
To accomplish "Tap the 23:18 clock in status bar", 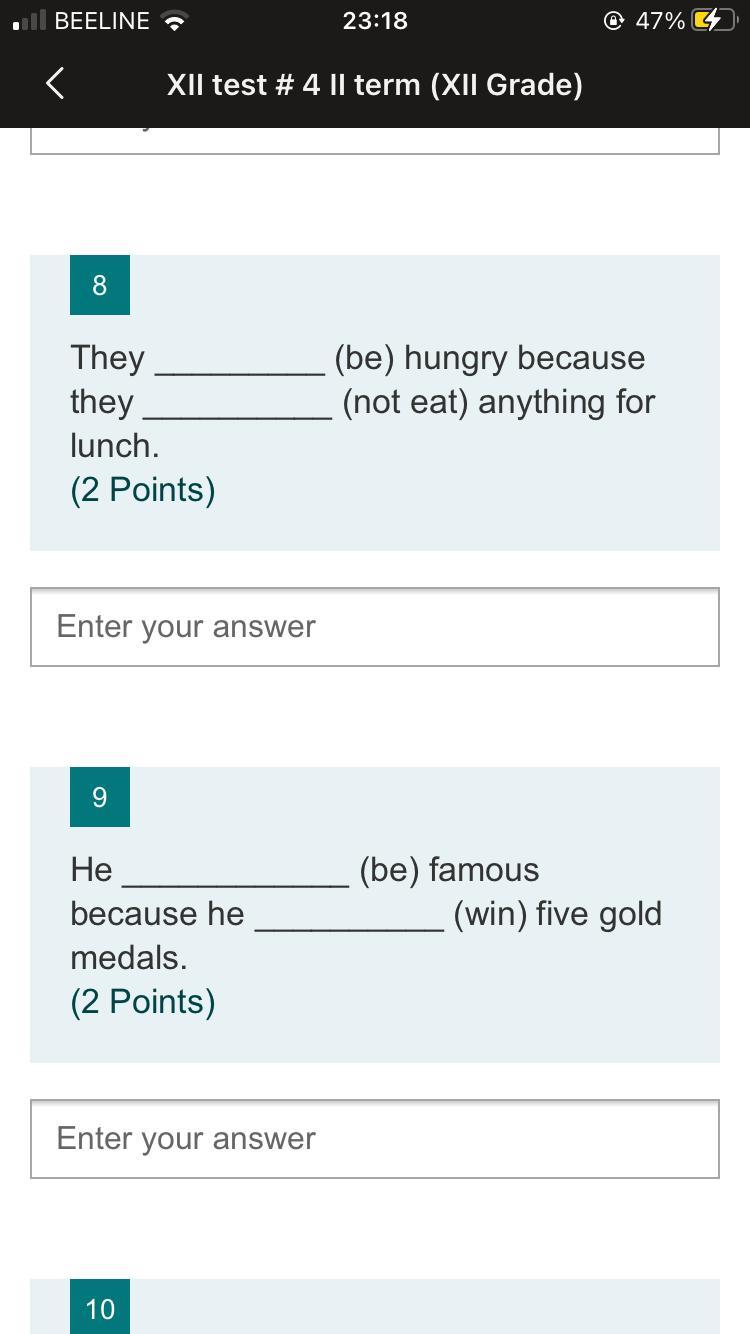I will point(375,21).
